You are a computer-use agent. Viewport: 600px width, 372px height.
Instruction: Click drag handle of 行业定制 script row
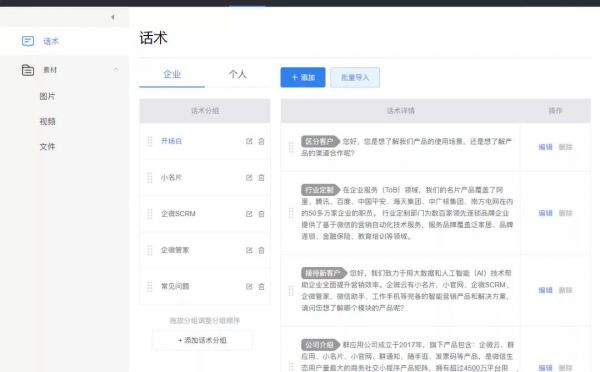[291, 213]
